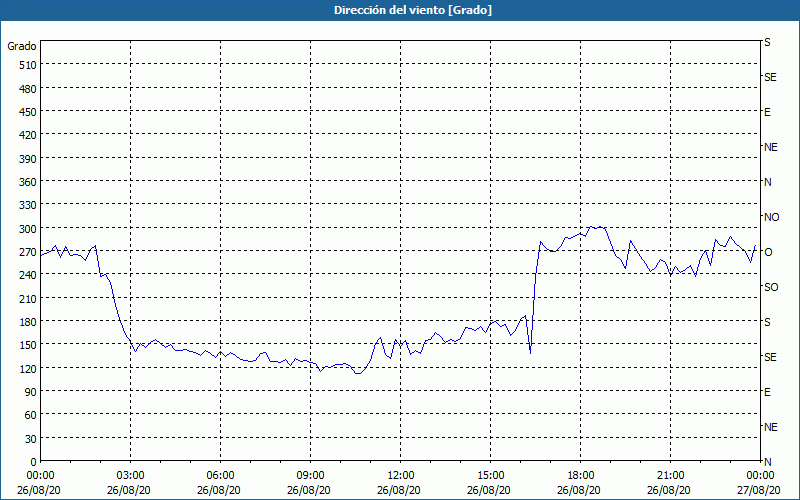Click the 'N' compass label level with 0
This screenshot has height=500, width=800.
coord(767,462)
